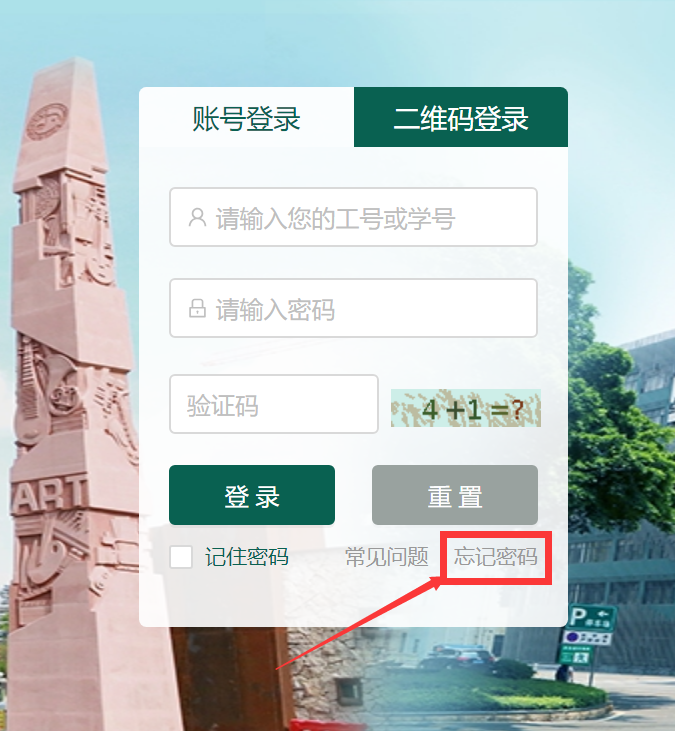Click the 记住密码 label text
Screen dimensions: 675x731
click(x=247, y=557)
